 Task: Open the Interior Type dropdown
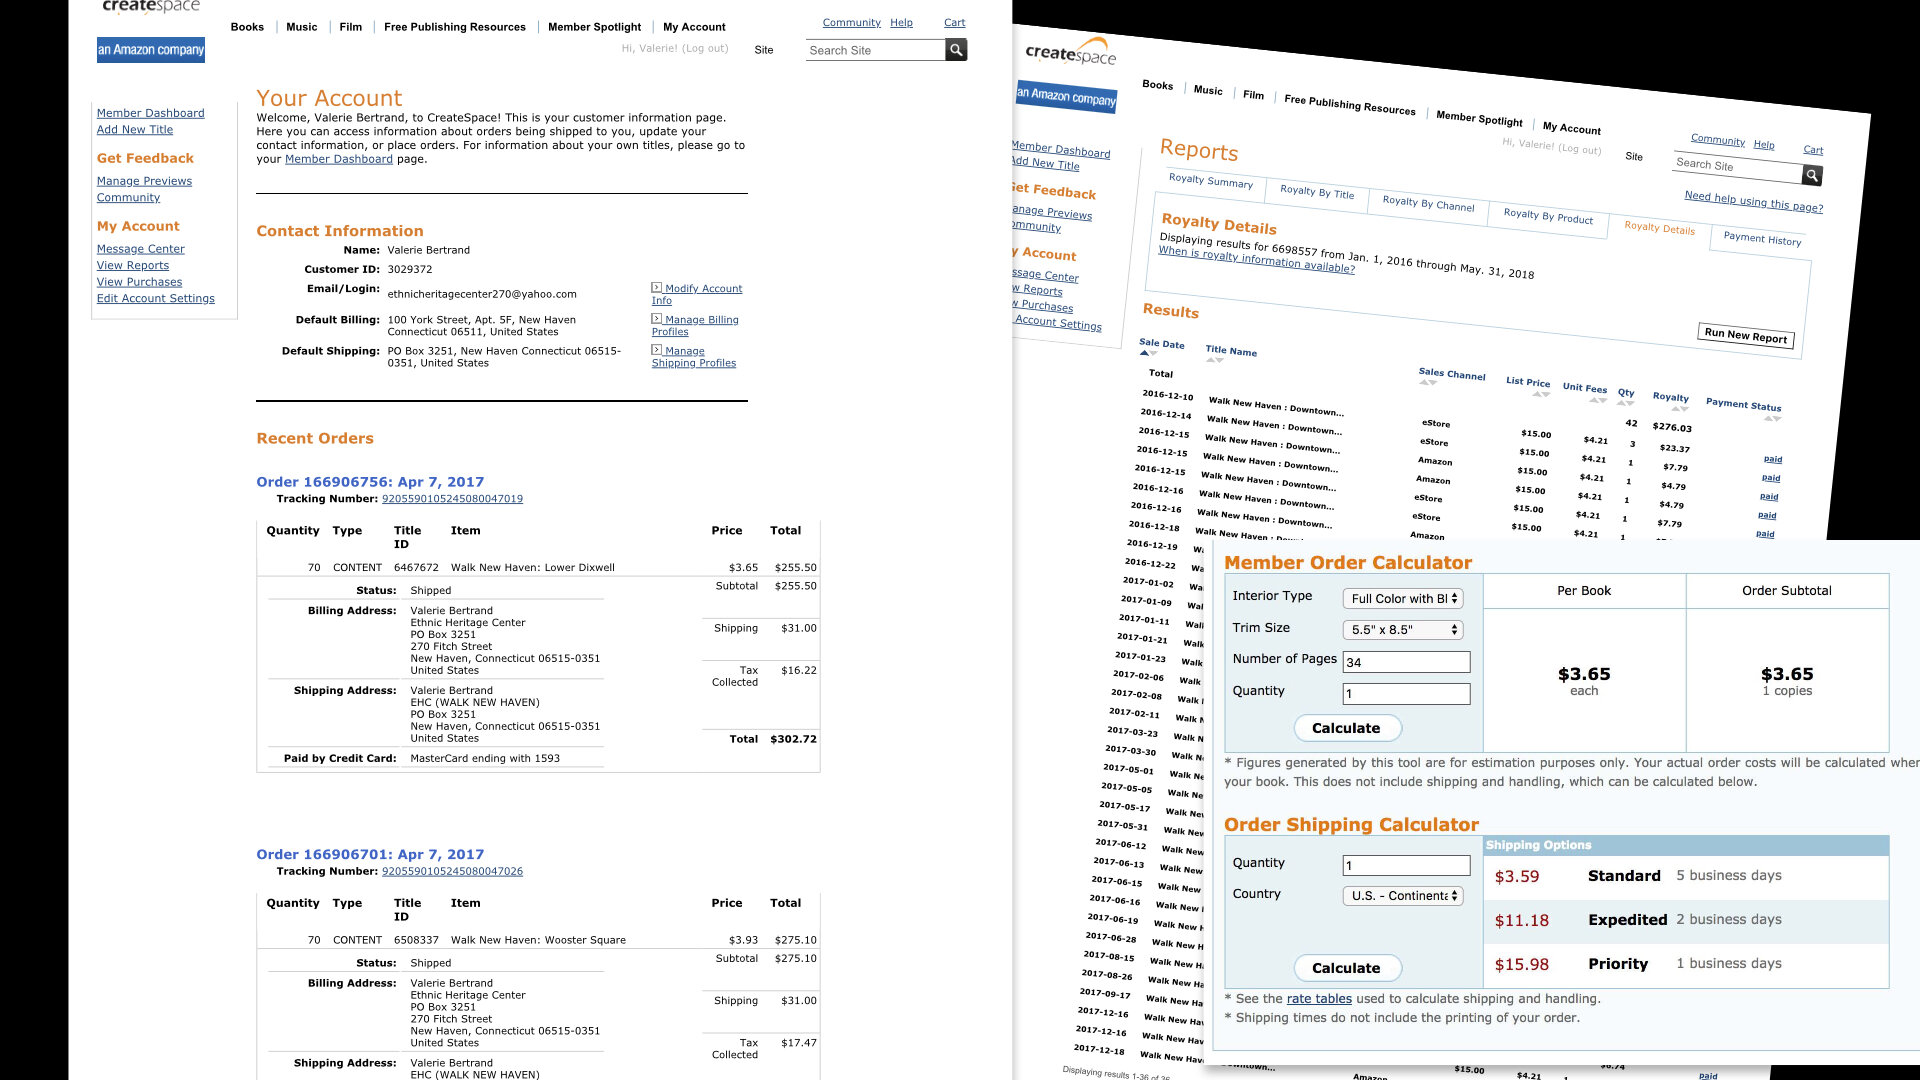coord(1403,598)
